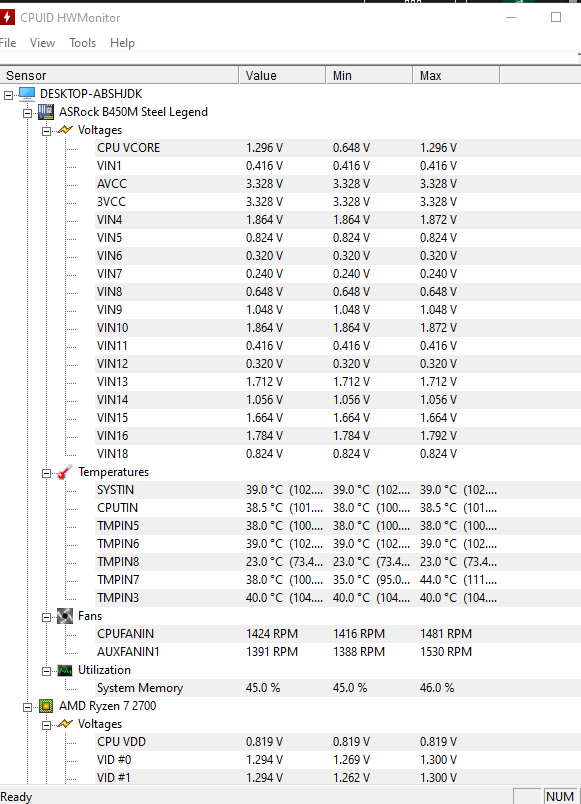581x804 pixels.
Task: Select the DESKTOP-ABSHJDK tree label
Action: tap(91, 94)
